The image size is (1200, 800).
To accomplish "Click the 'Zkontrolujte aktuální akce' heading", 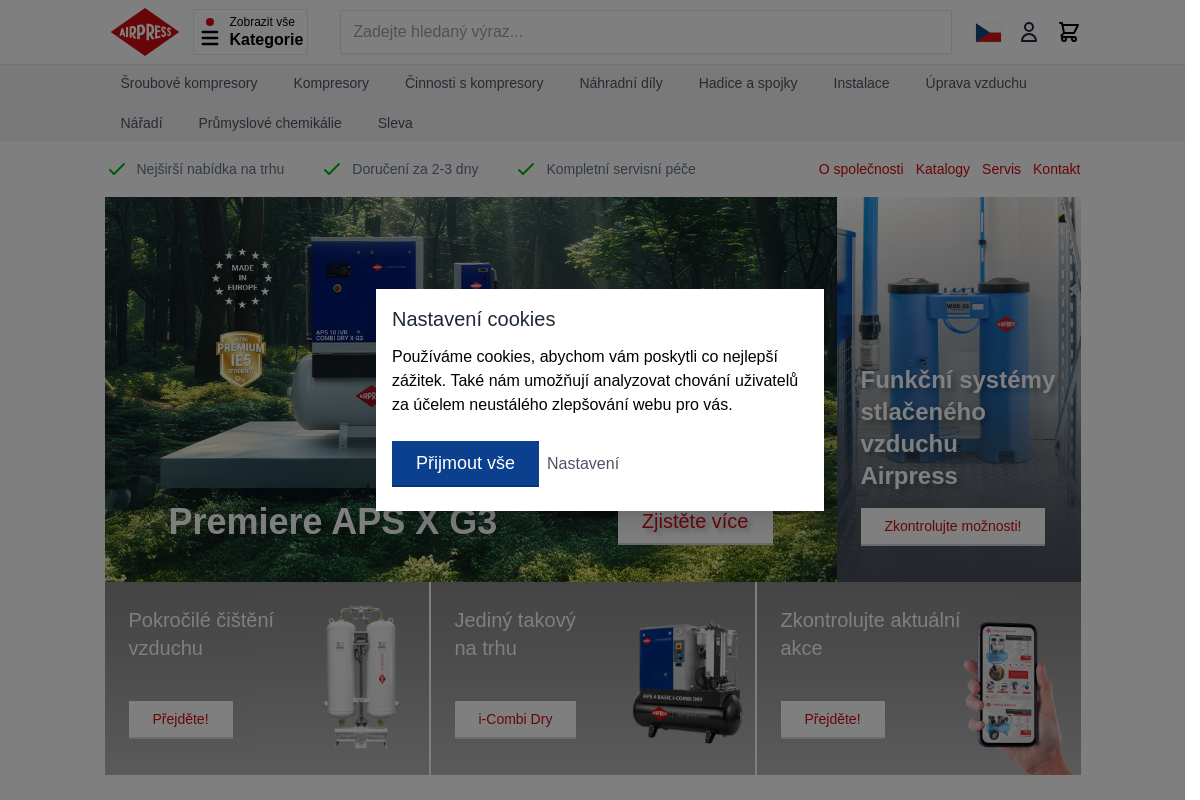I will point(870,634).
